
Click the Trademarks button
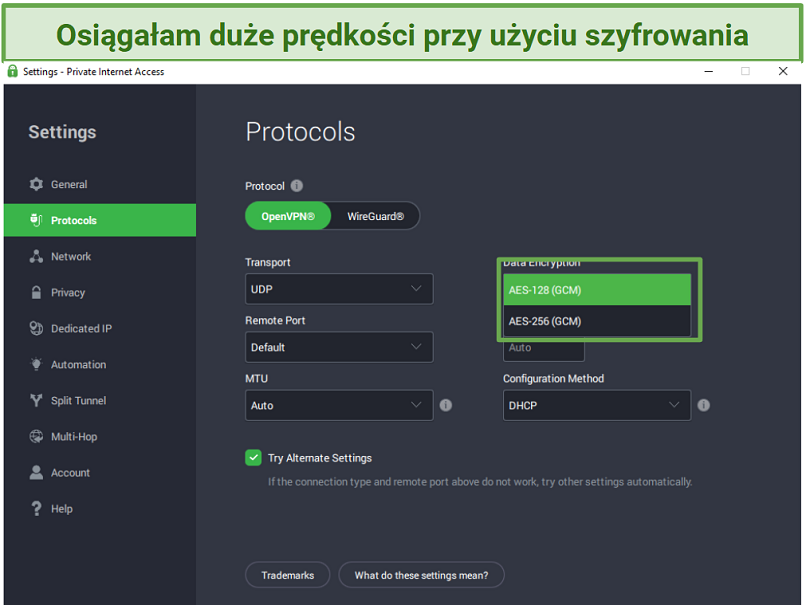(288, 575)
